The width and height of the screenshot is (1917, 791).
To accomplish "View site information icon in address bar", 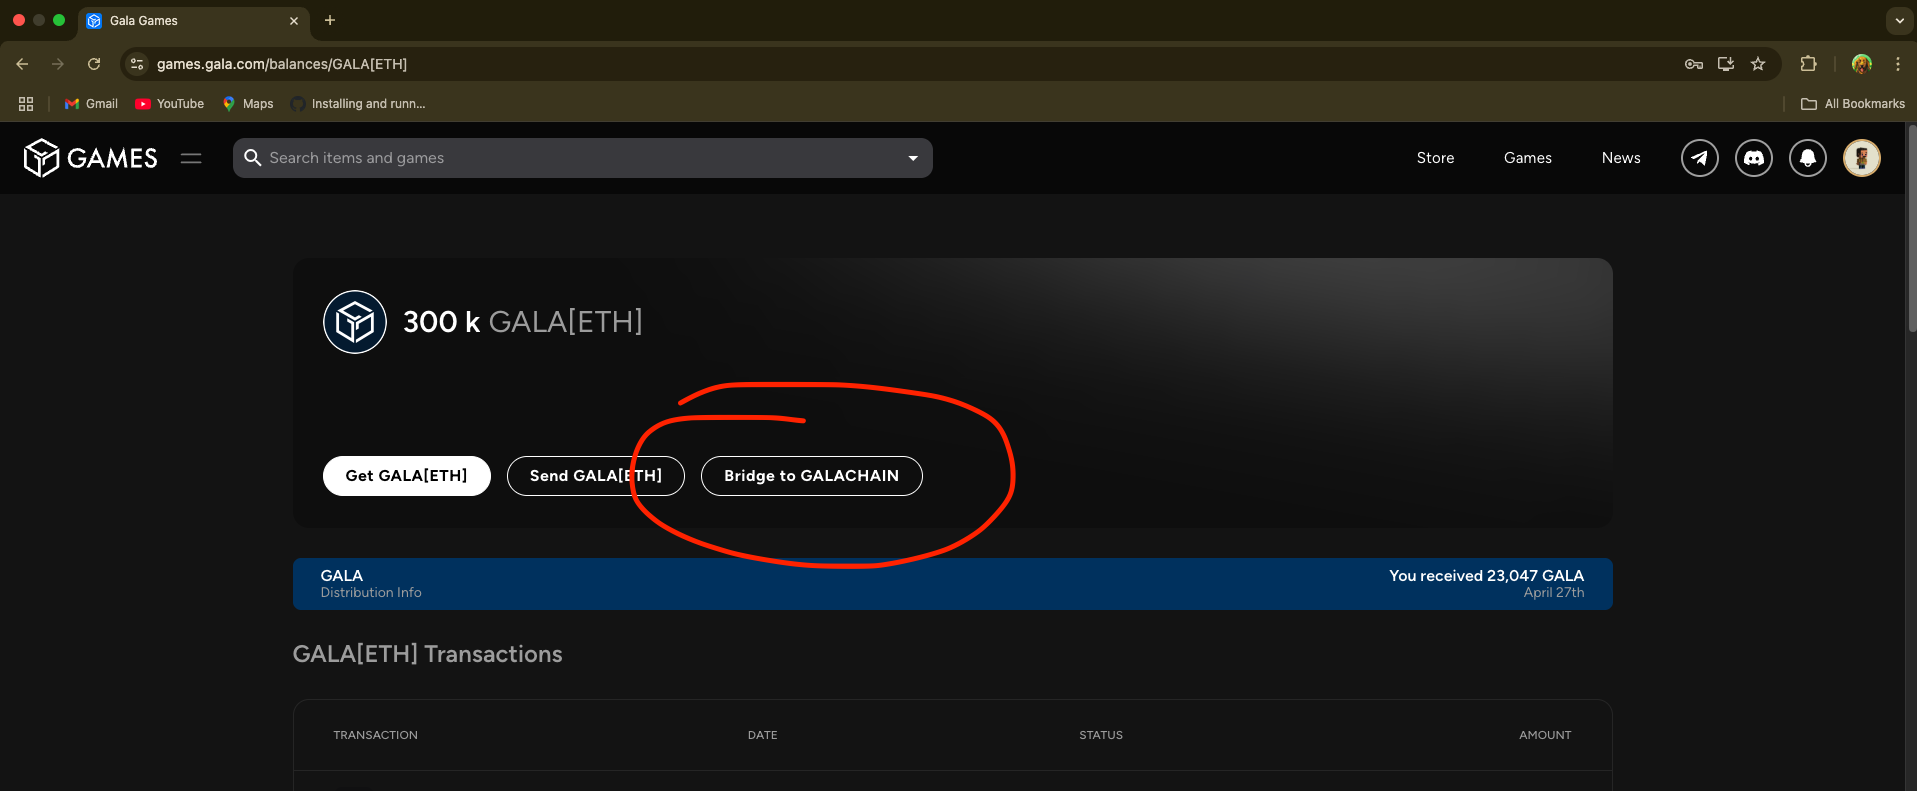I will [x=138, y=64].
